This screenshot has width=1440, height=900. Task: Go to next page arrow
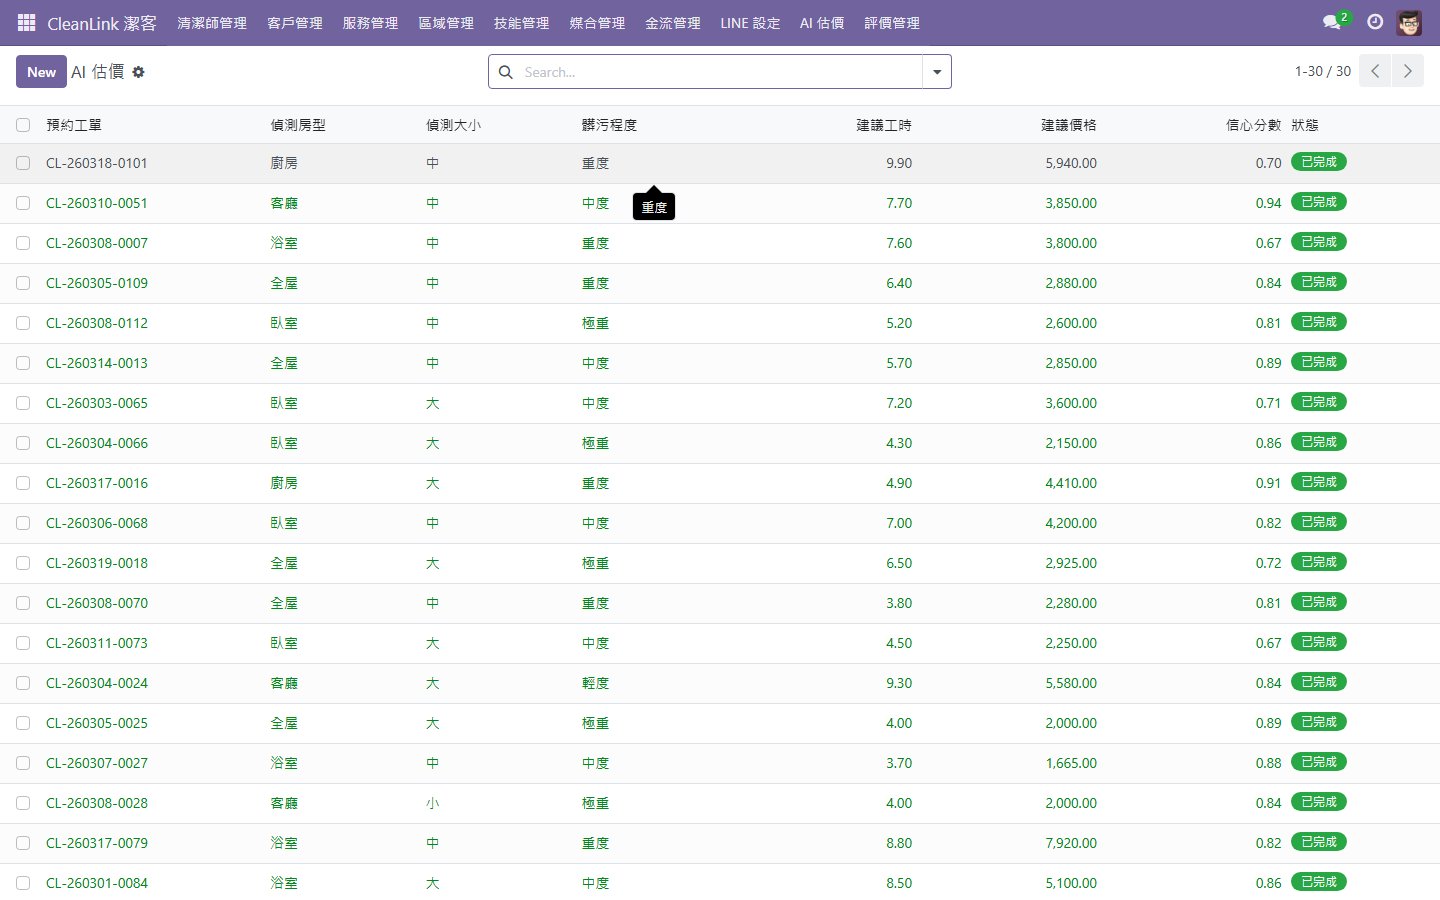[1407, 71]
